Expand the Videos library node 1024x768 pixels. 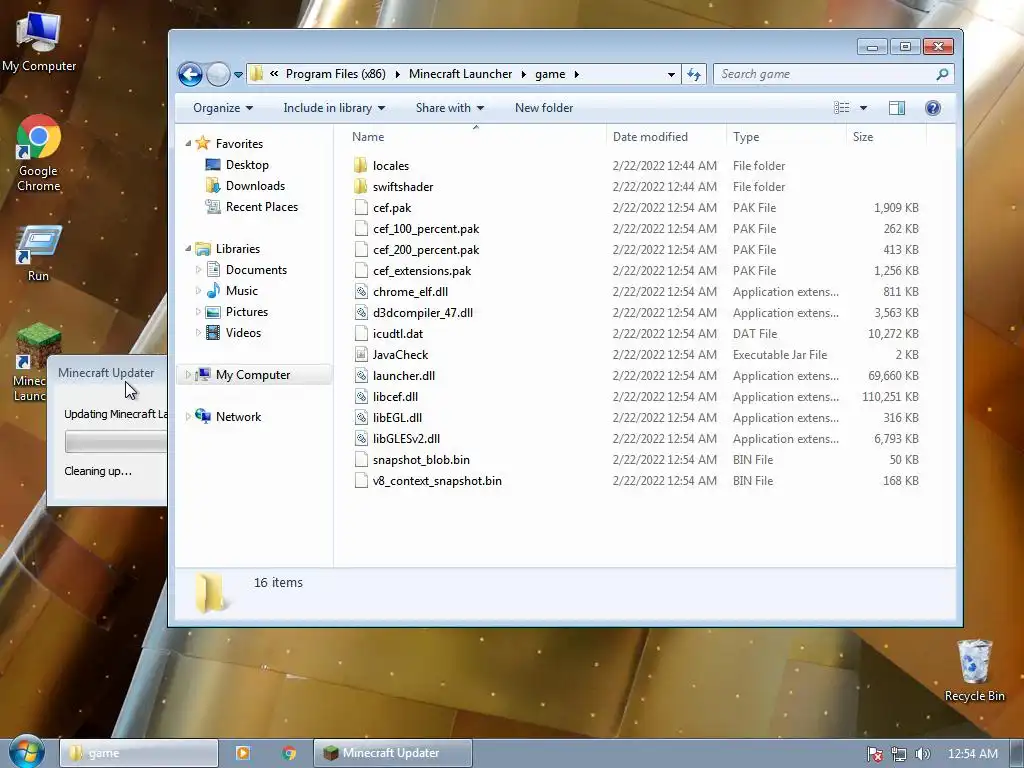point(198,332)
